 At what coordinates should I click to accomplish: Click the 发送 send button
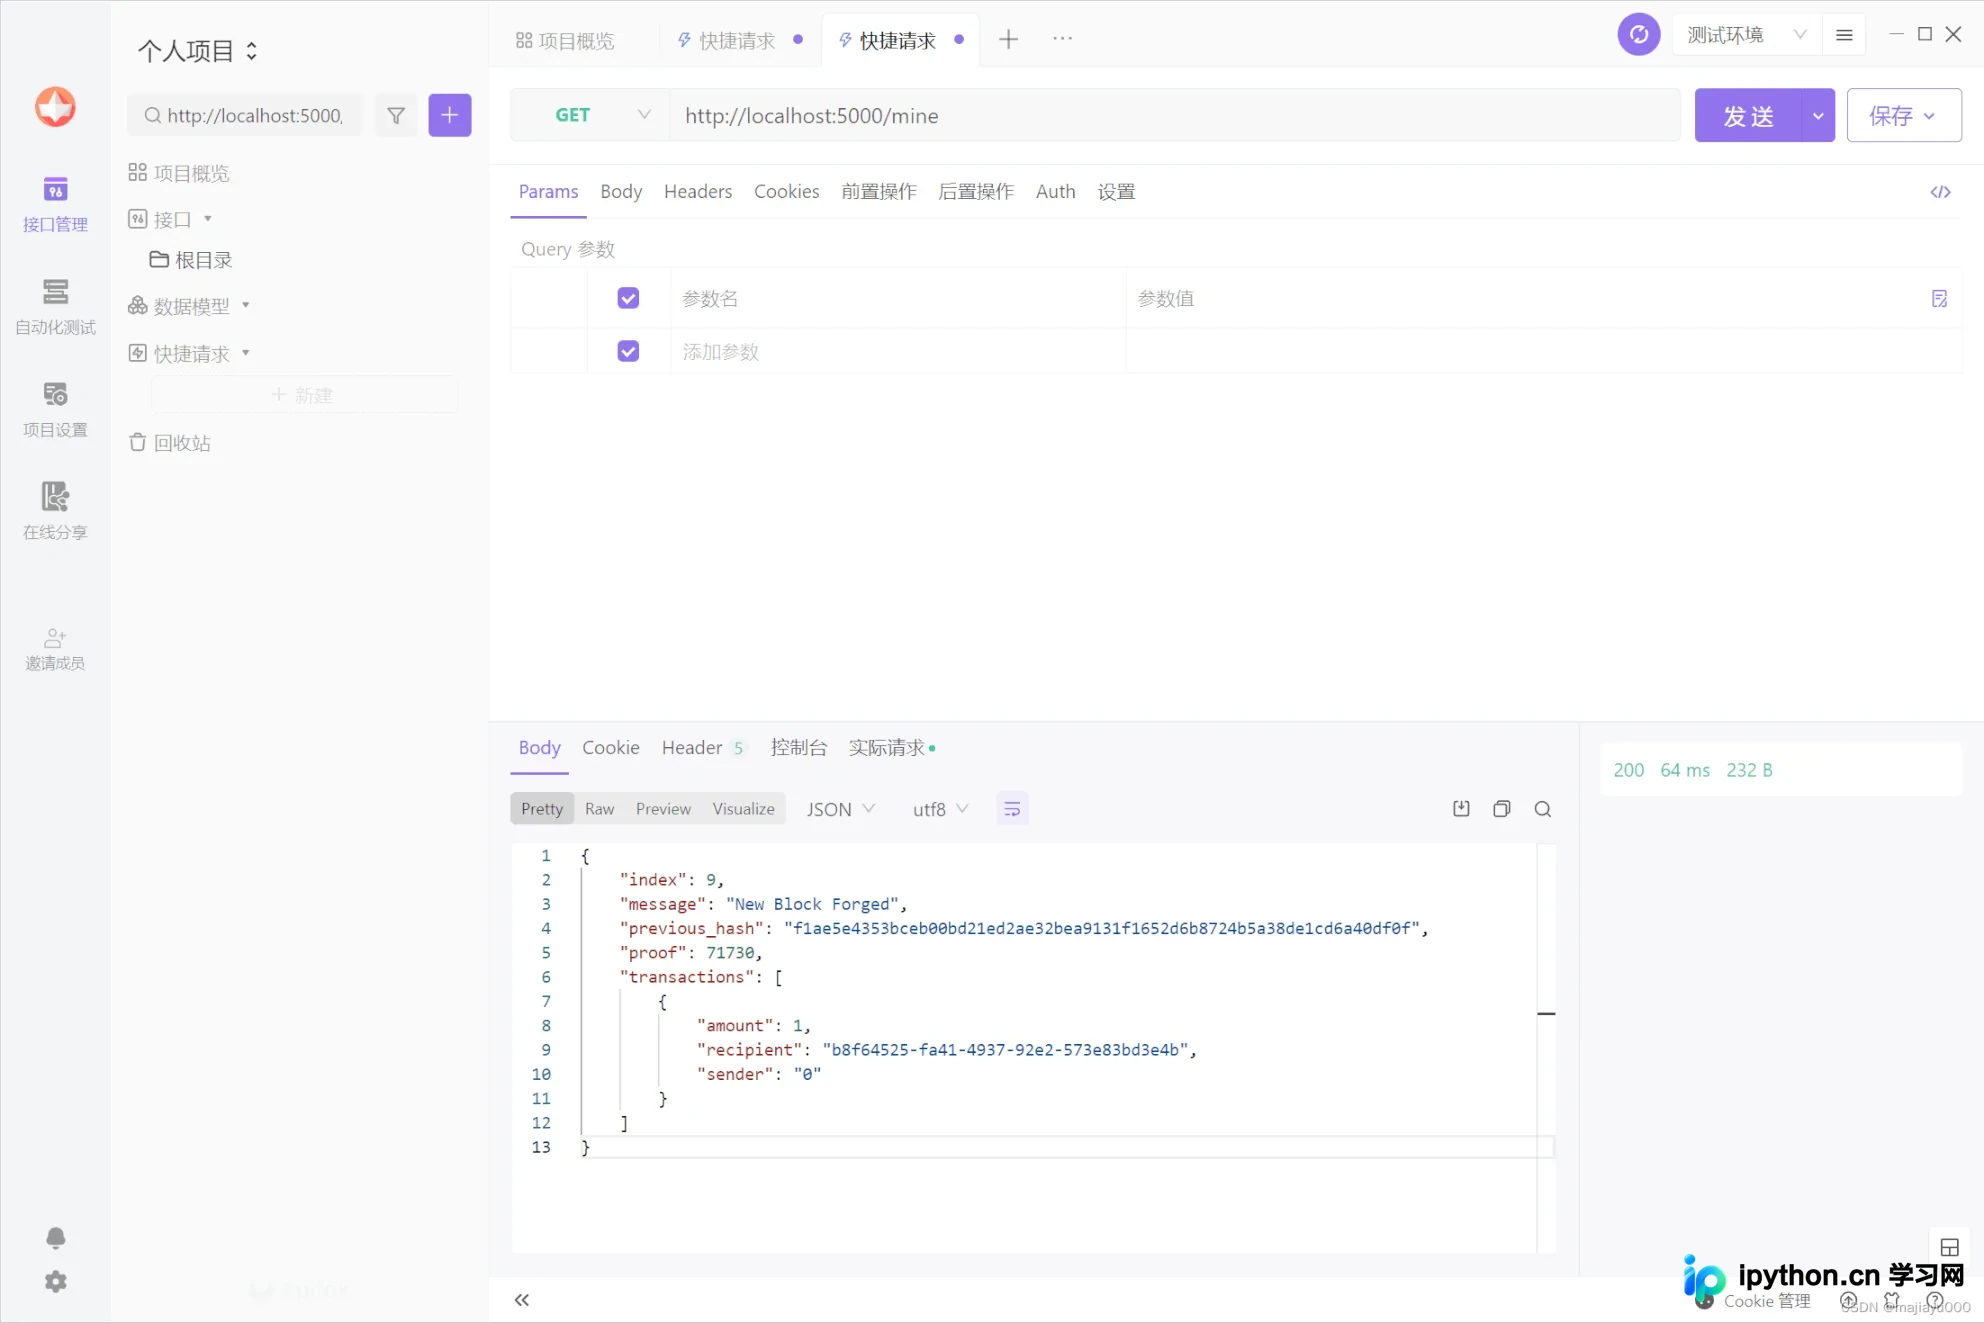1748,115
